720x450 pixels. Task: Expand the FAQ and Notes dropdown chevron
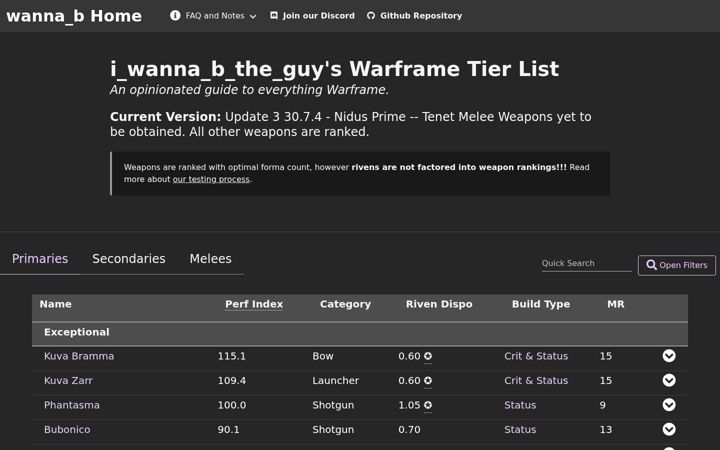tap(253, 17)
